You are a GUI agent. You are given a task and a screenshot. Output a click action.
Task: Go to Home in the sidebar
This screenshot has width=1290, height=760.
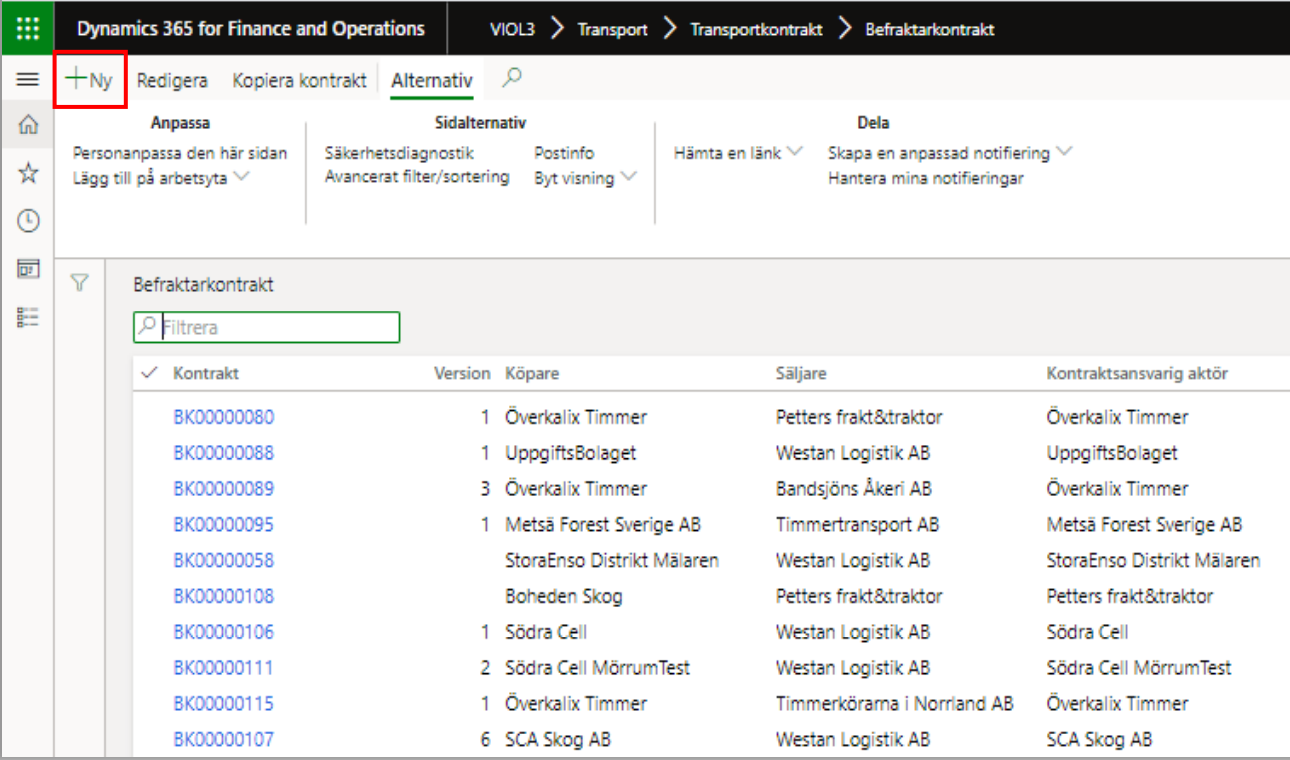click(x=28, y=125)
